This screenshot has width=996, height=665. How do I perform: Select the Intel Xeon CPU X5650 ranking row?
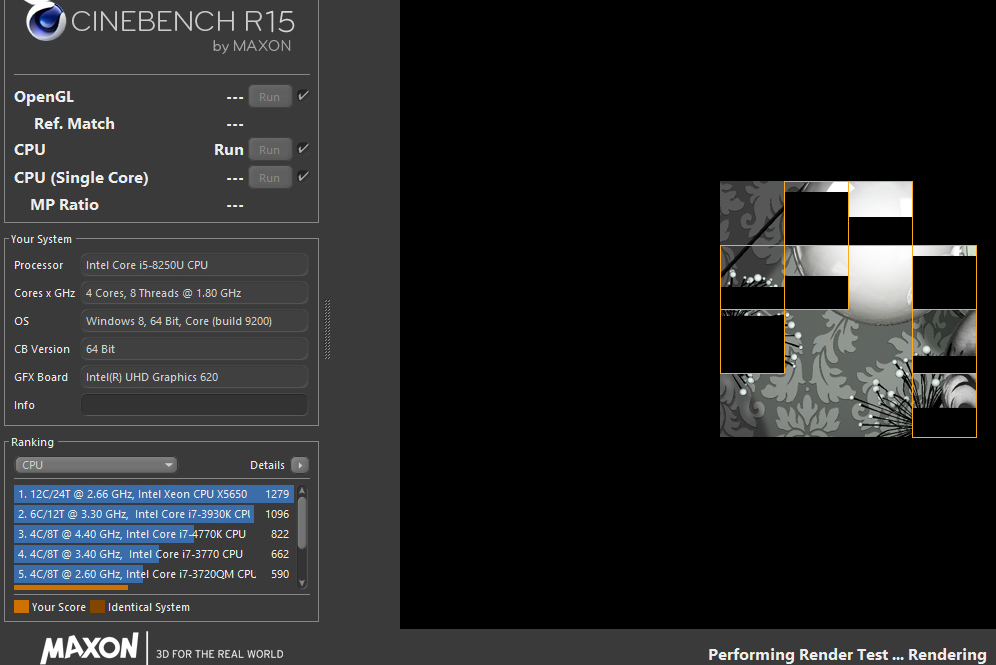click(x=153, y=494)
